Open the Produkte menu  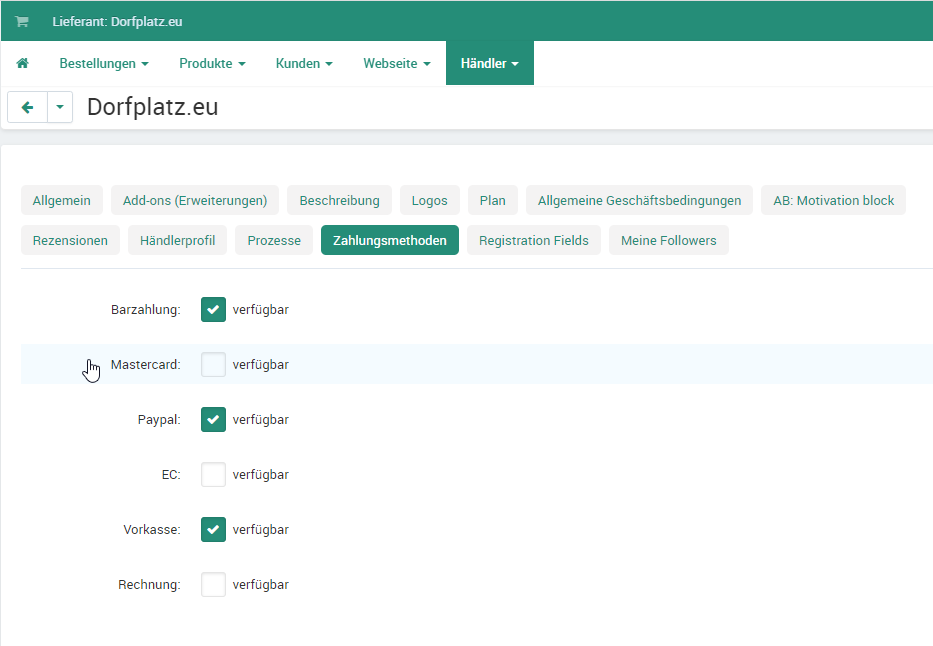click(212, 63)
